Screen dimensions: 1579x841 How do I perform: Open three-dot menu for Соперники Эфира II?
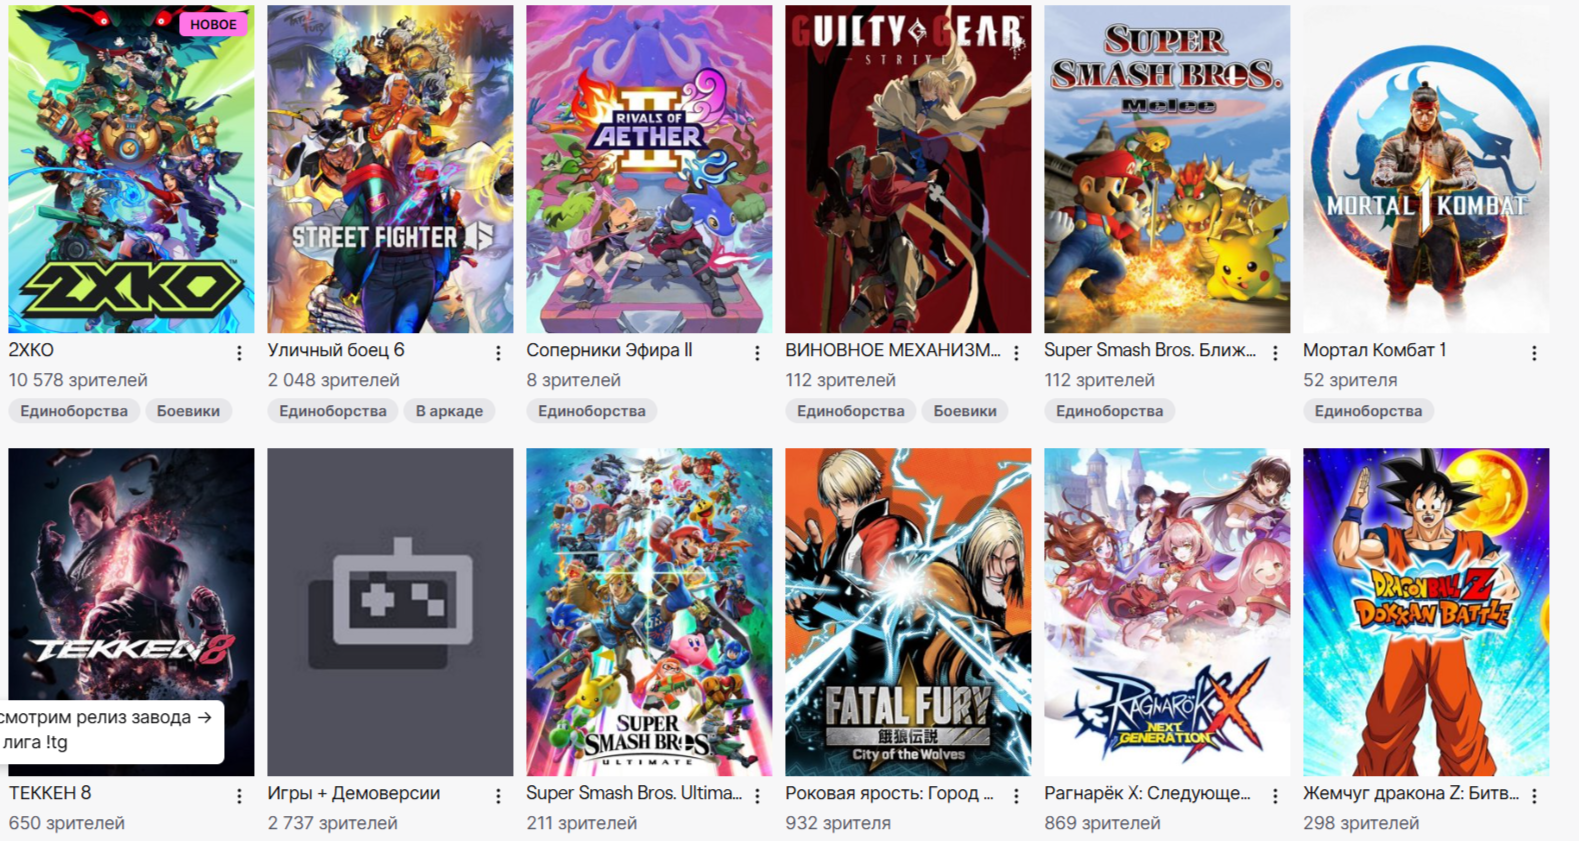(x=757, y=353)
